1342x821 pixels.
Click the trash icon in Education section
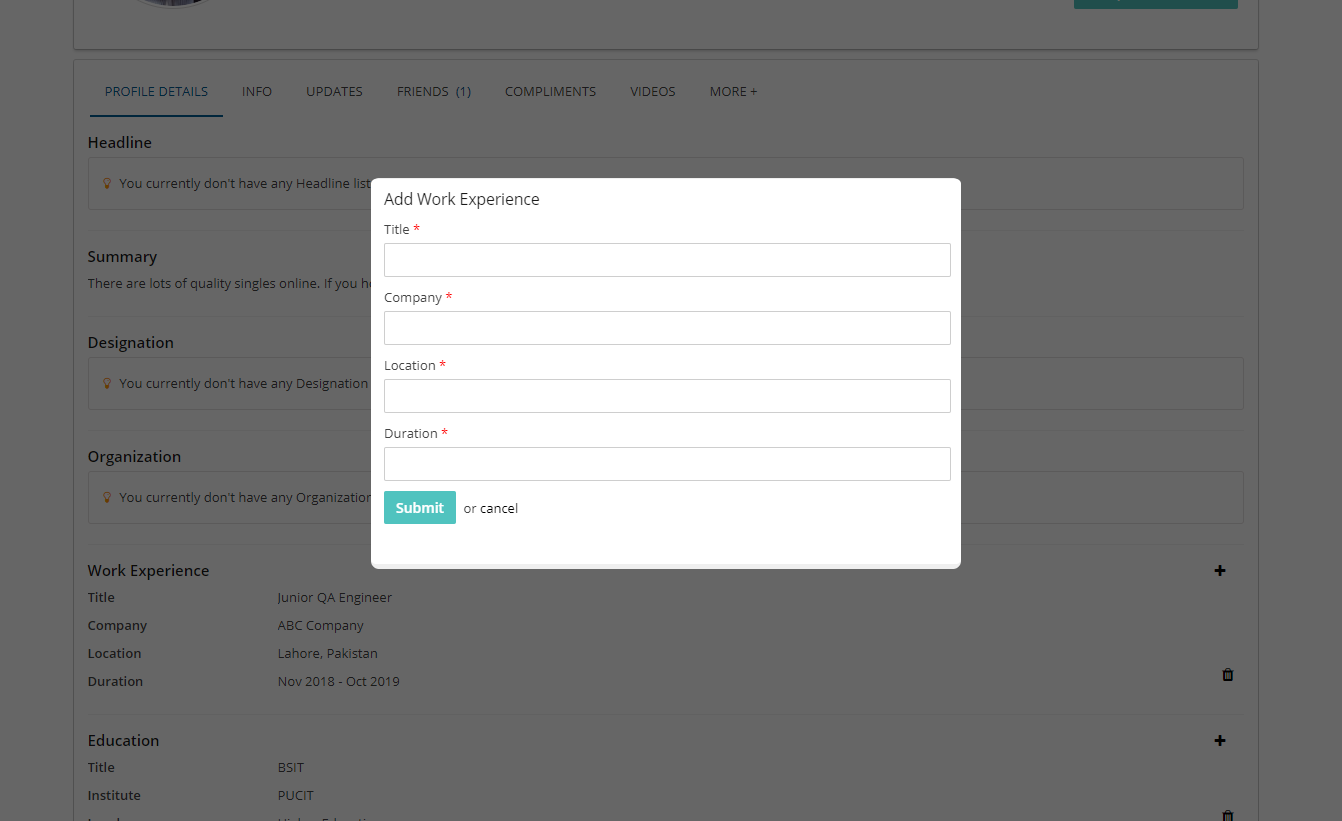click(1227, 815)
